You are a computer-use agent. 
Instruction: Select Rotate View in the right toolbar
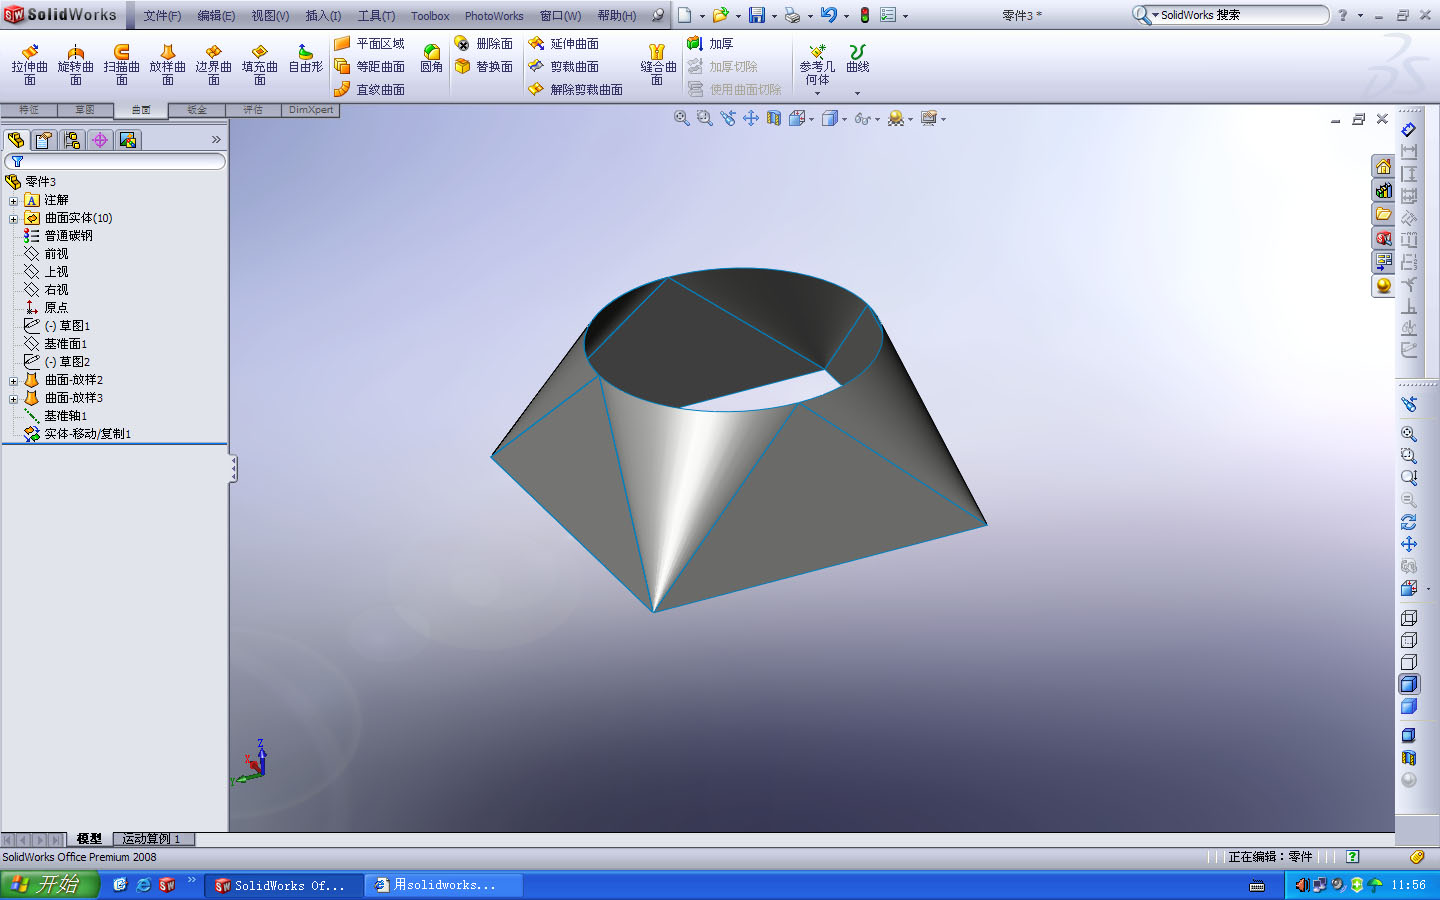[1409, 522]
